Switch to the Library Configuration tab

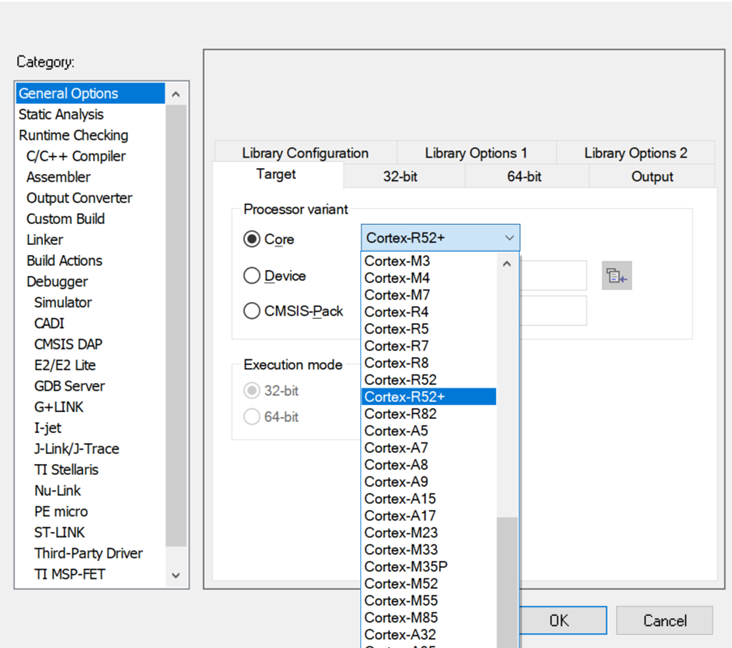pyautogui.click(x=305, y=153)
